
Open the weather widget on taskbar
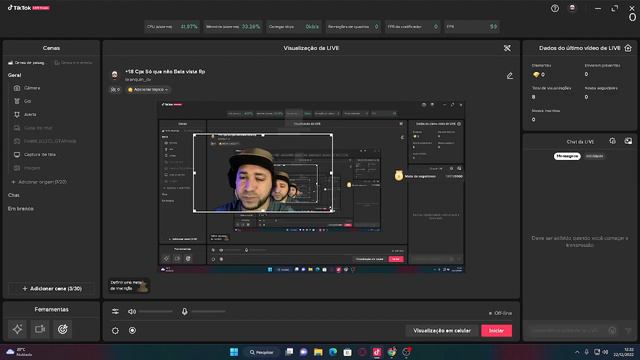(18, 352)
